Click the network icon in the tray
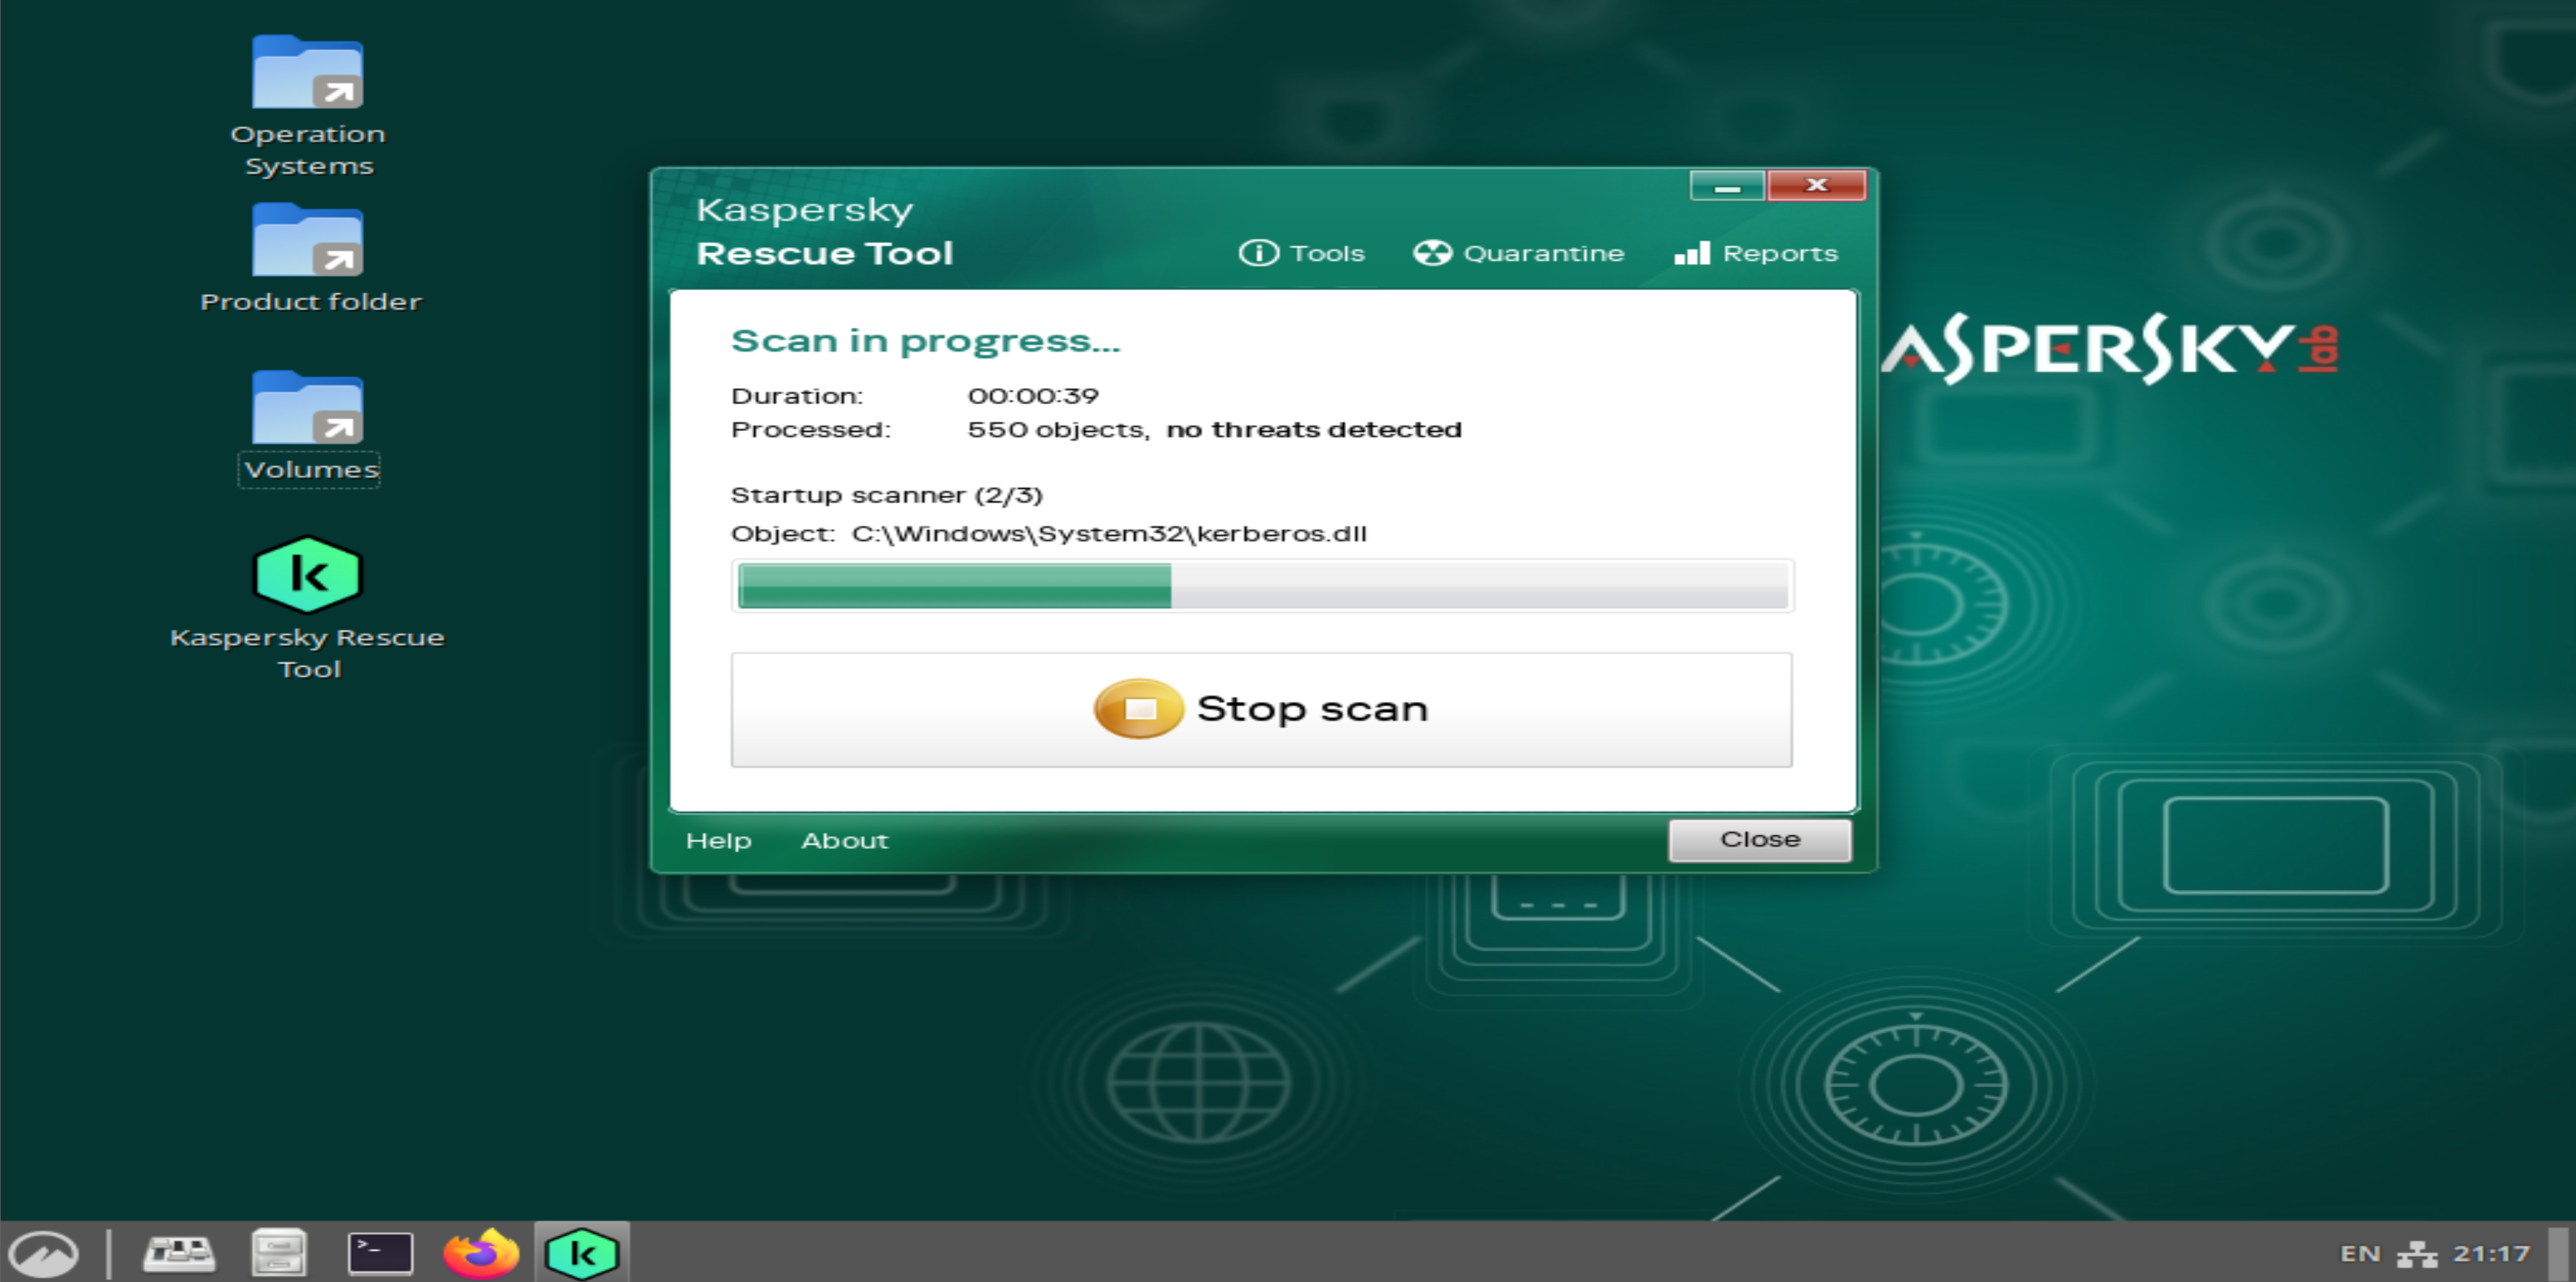 tap(2417, 1254)
